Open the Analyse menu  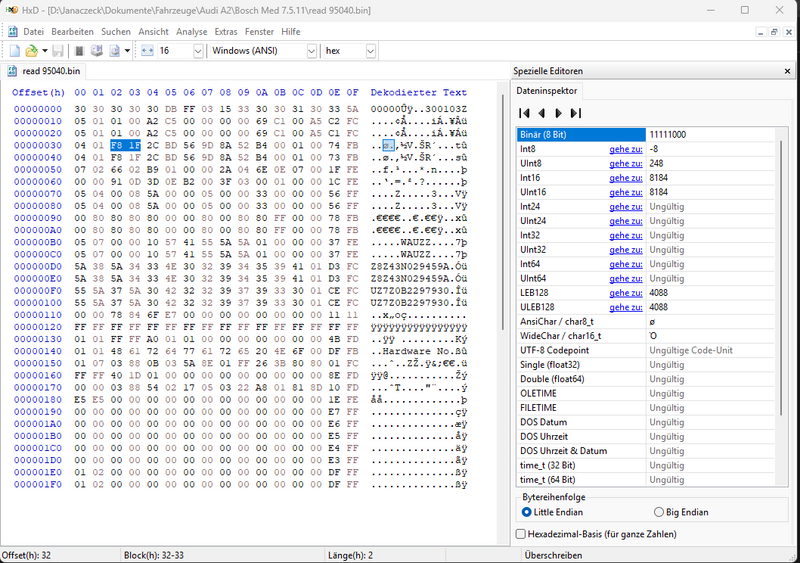pyautogui.click(x=193, y=31)
